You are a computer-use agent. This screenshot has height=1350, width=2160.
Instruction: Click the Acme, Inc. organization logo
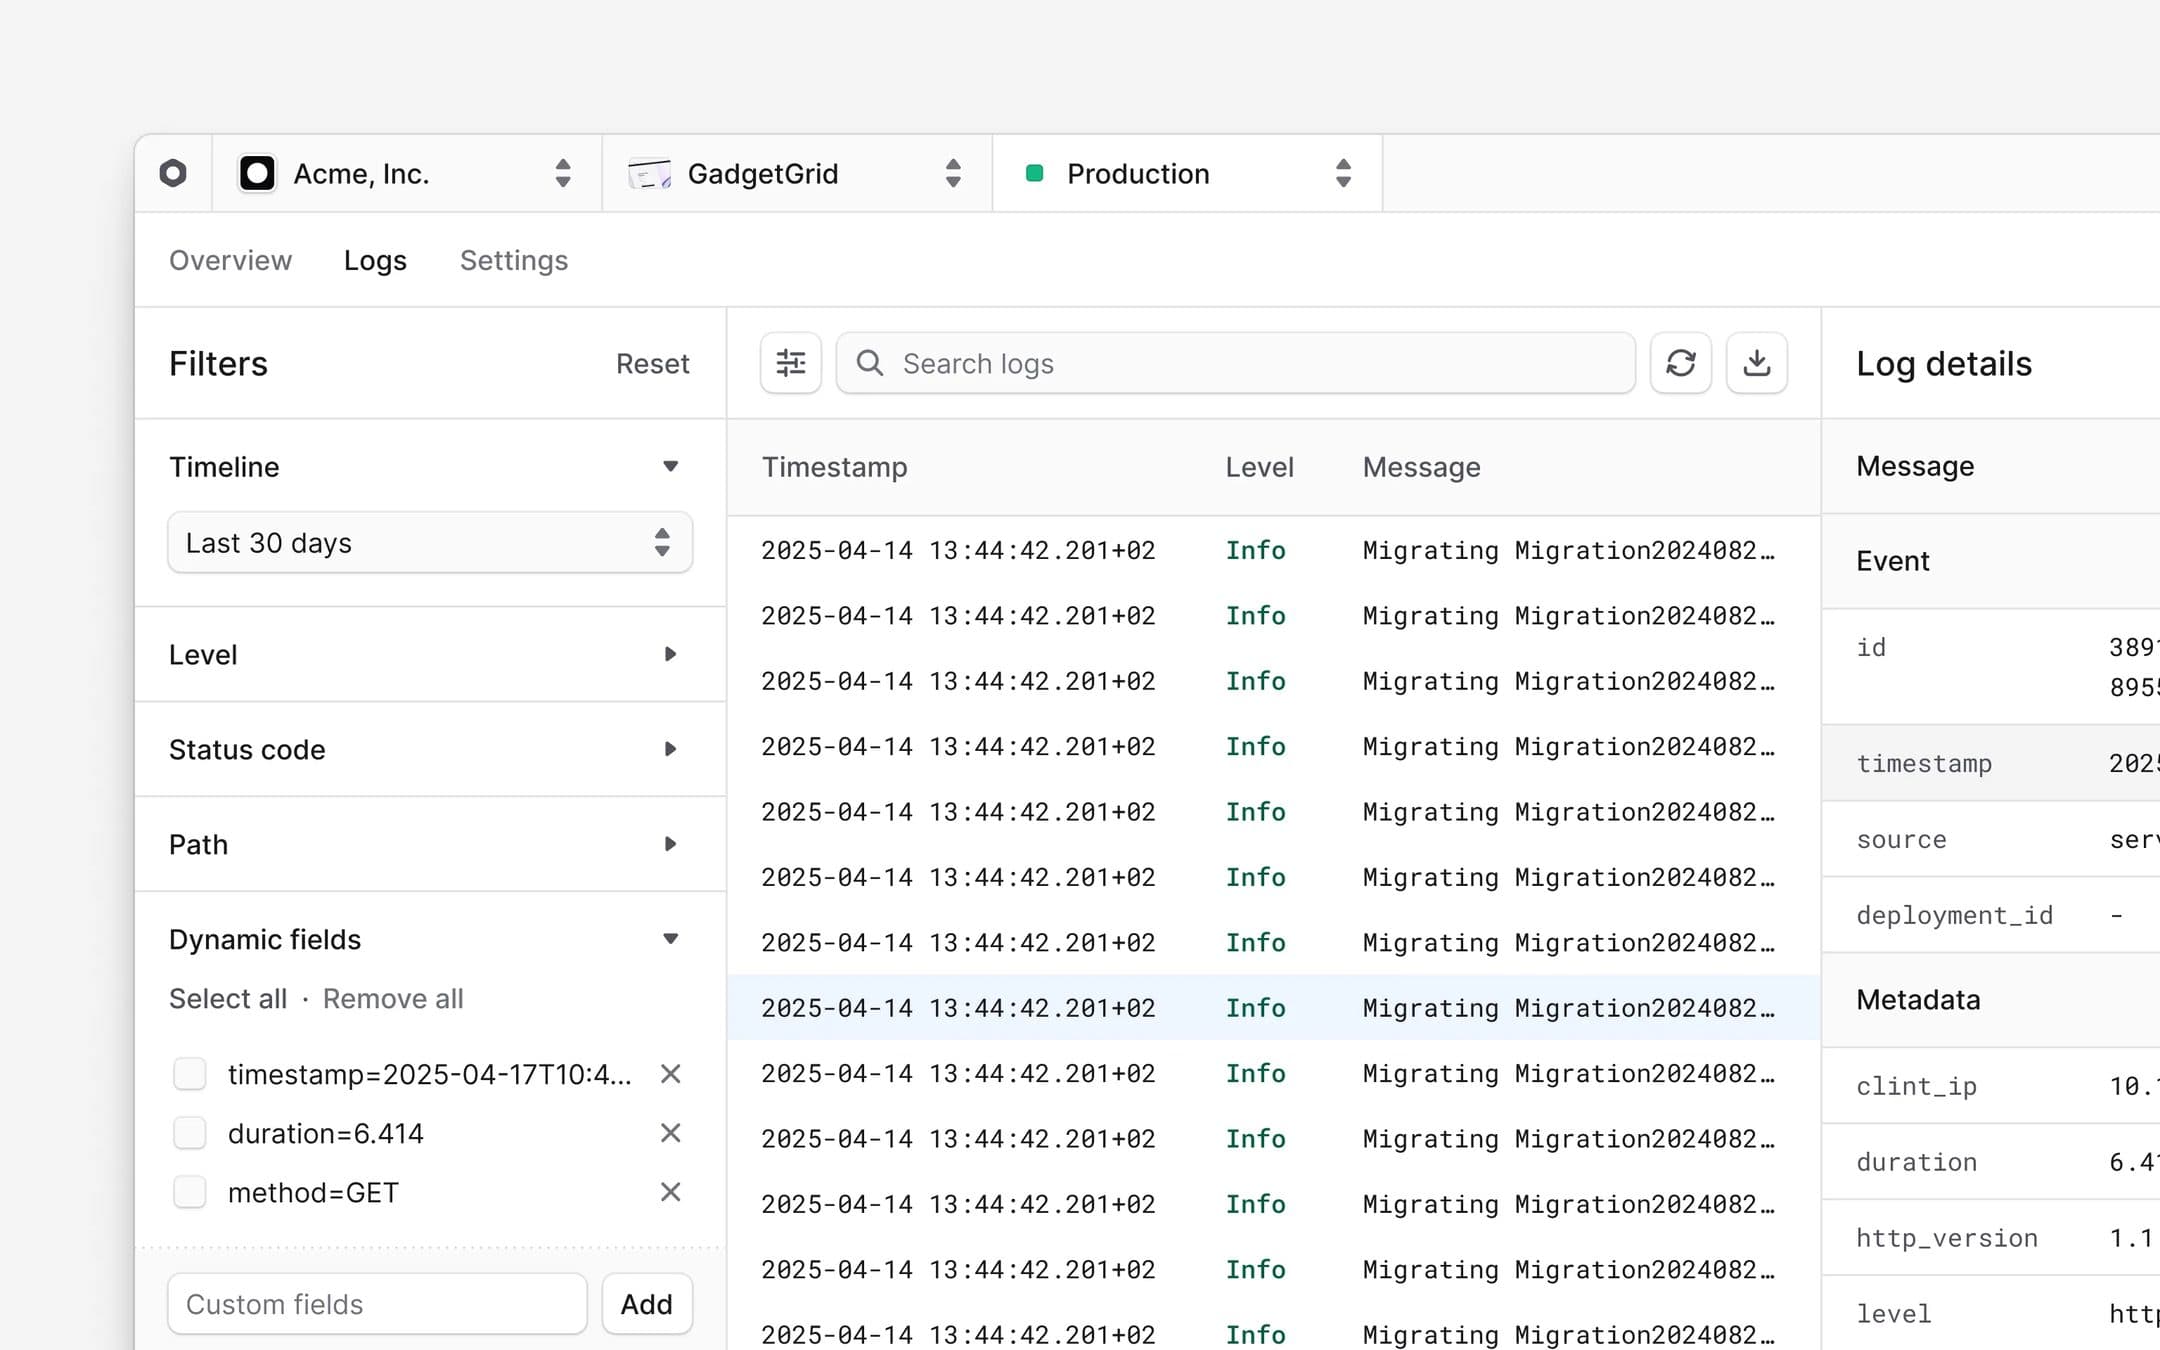pos(257,173)
